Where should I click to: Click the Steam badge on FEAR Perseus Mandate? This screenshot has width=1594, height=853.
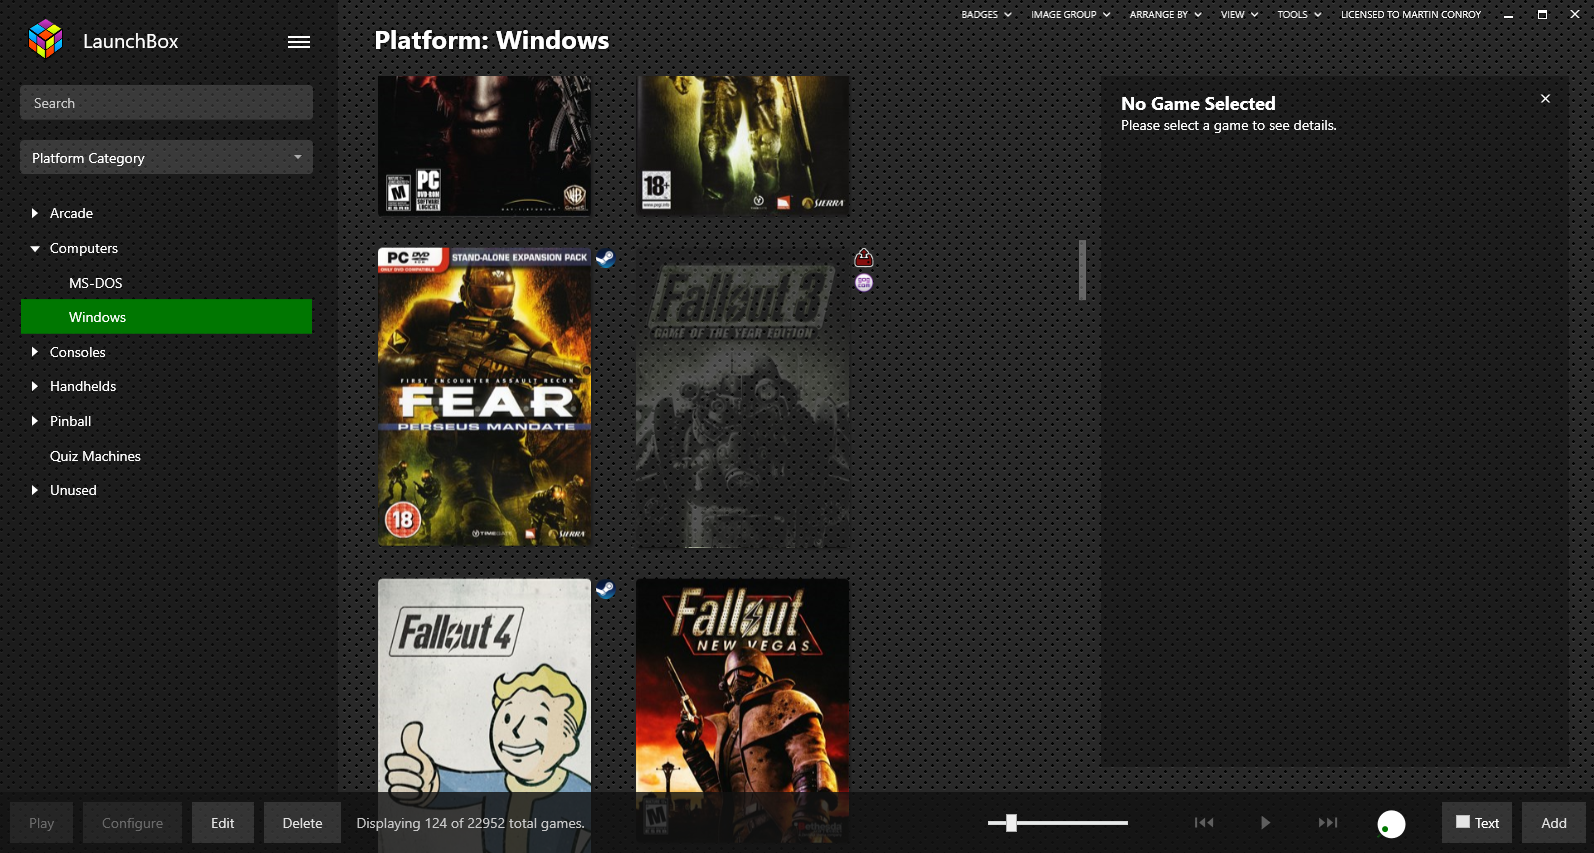605,258
